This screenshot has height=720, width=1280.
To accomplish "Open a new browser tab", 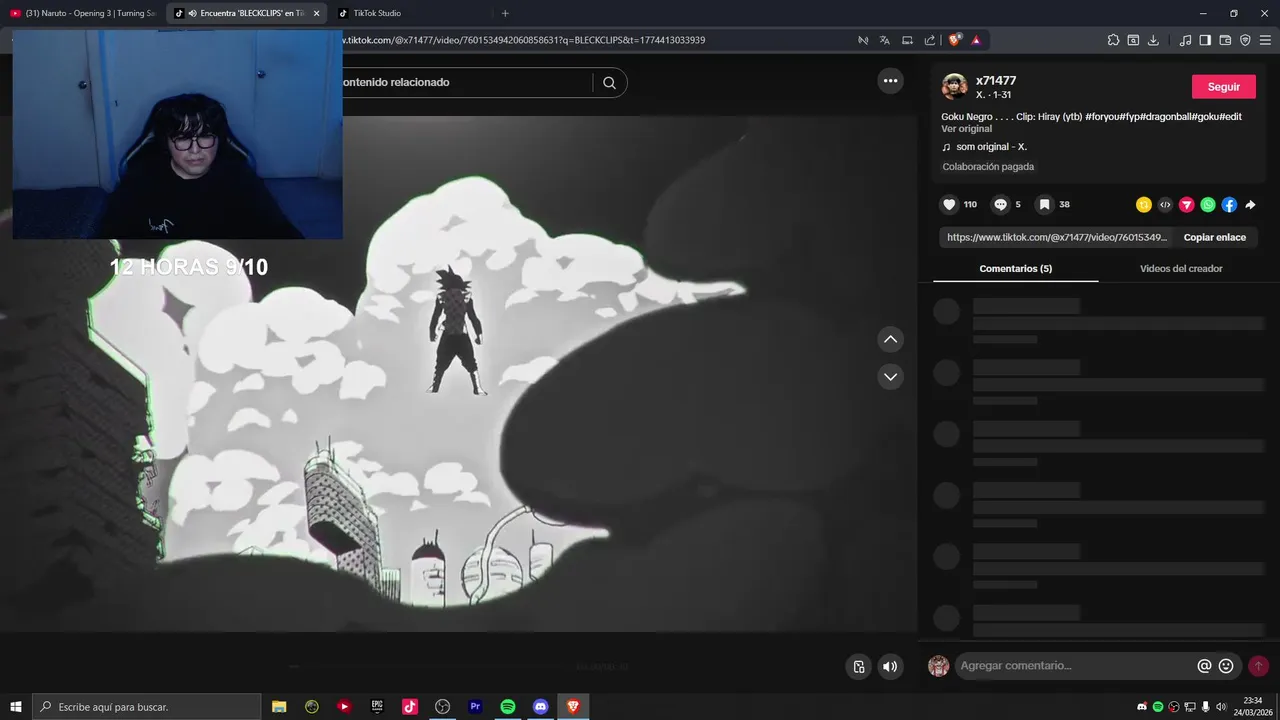I will [x=505, y=13].
